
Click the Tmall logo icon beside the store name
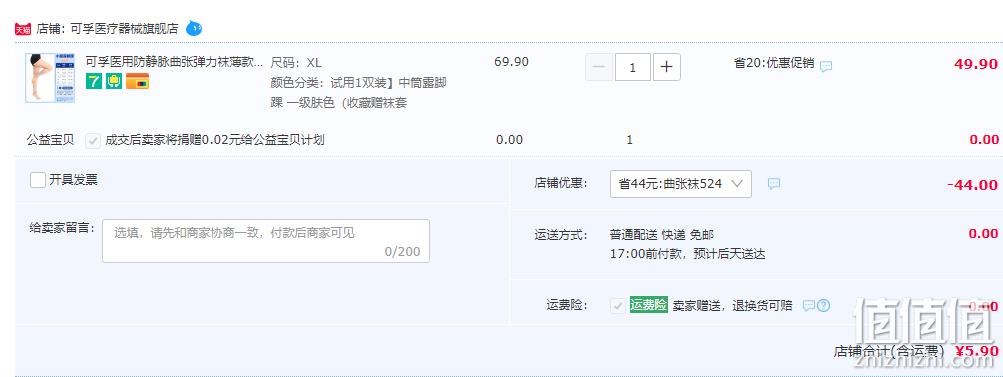pyautogui.click(x=23, y=29)
